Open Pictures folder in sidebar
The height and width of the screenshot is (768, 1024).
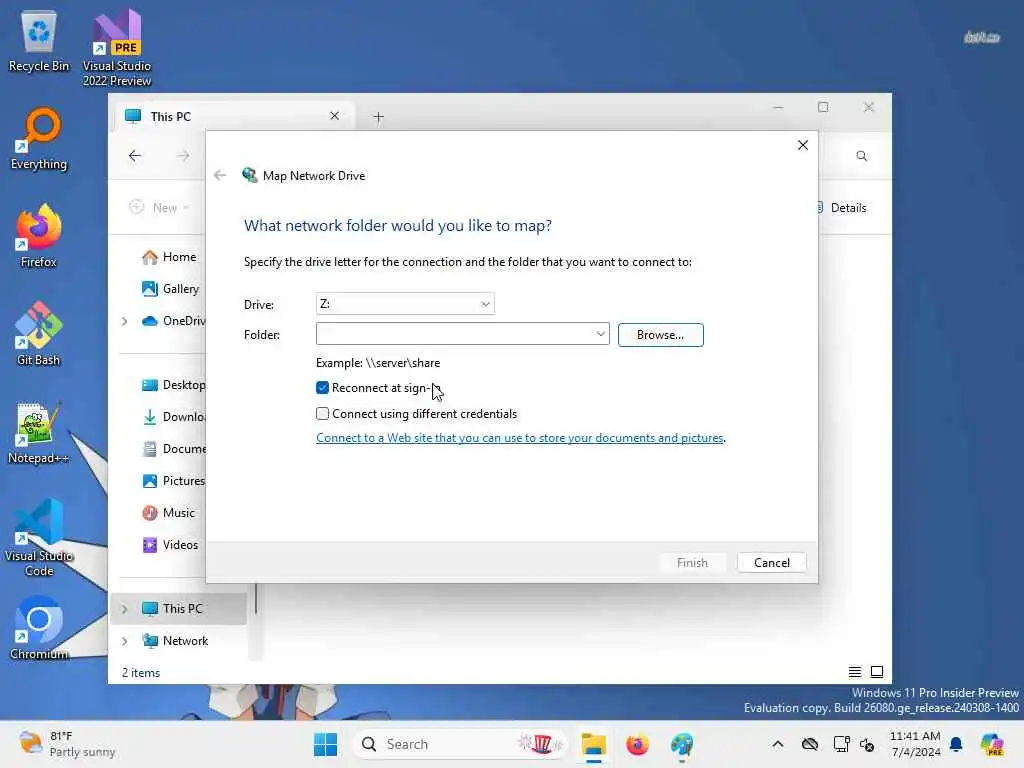(172, 481)
